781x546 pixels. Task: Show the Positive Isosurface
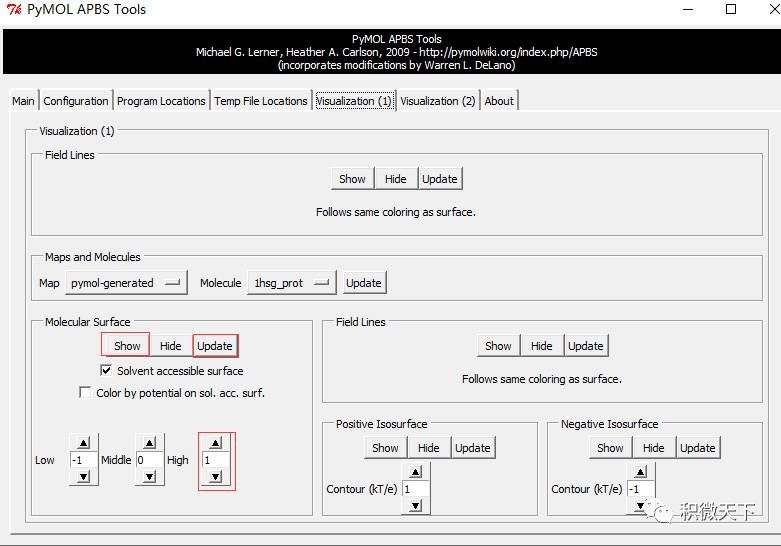385,448
